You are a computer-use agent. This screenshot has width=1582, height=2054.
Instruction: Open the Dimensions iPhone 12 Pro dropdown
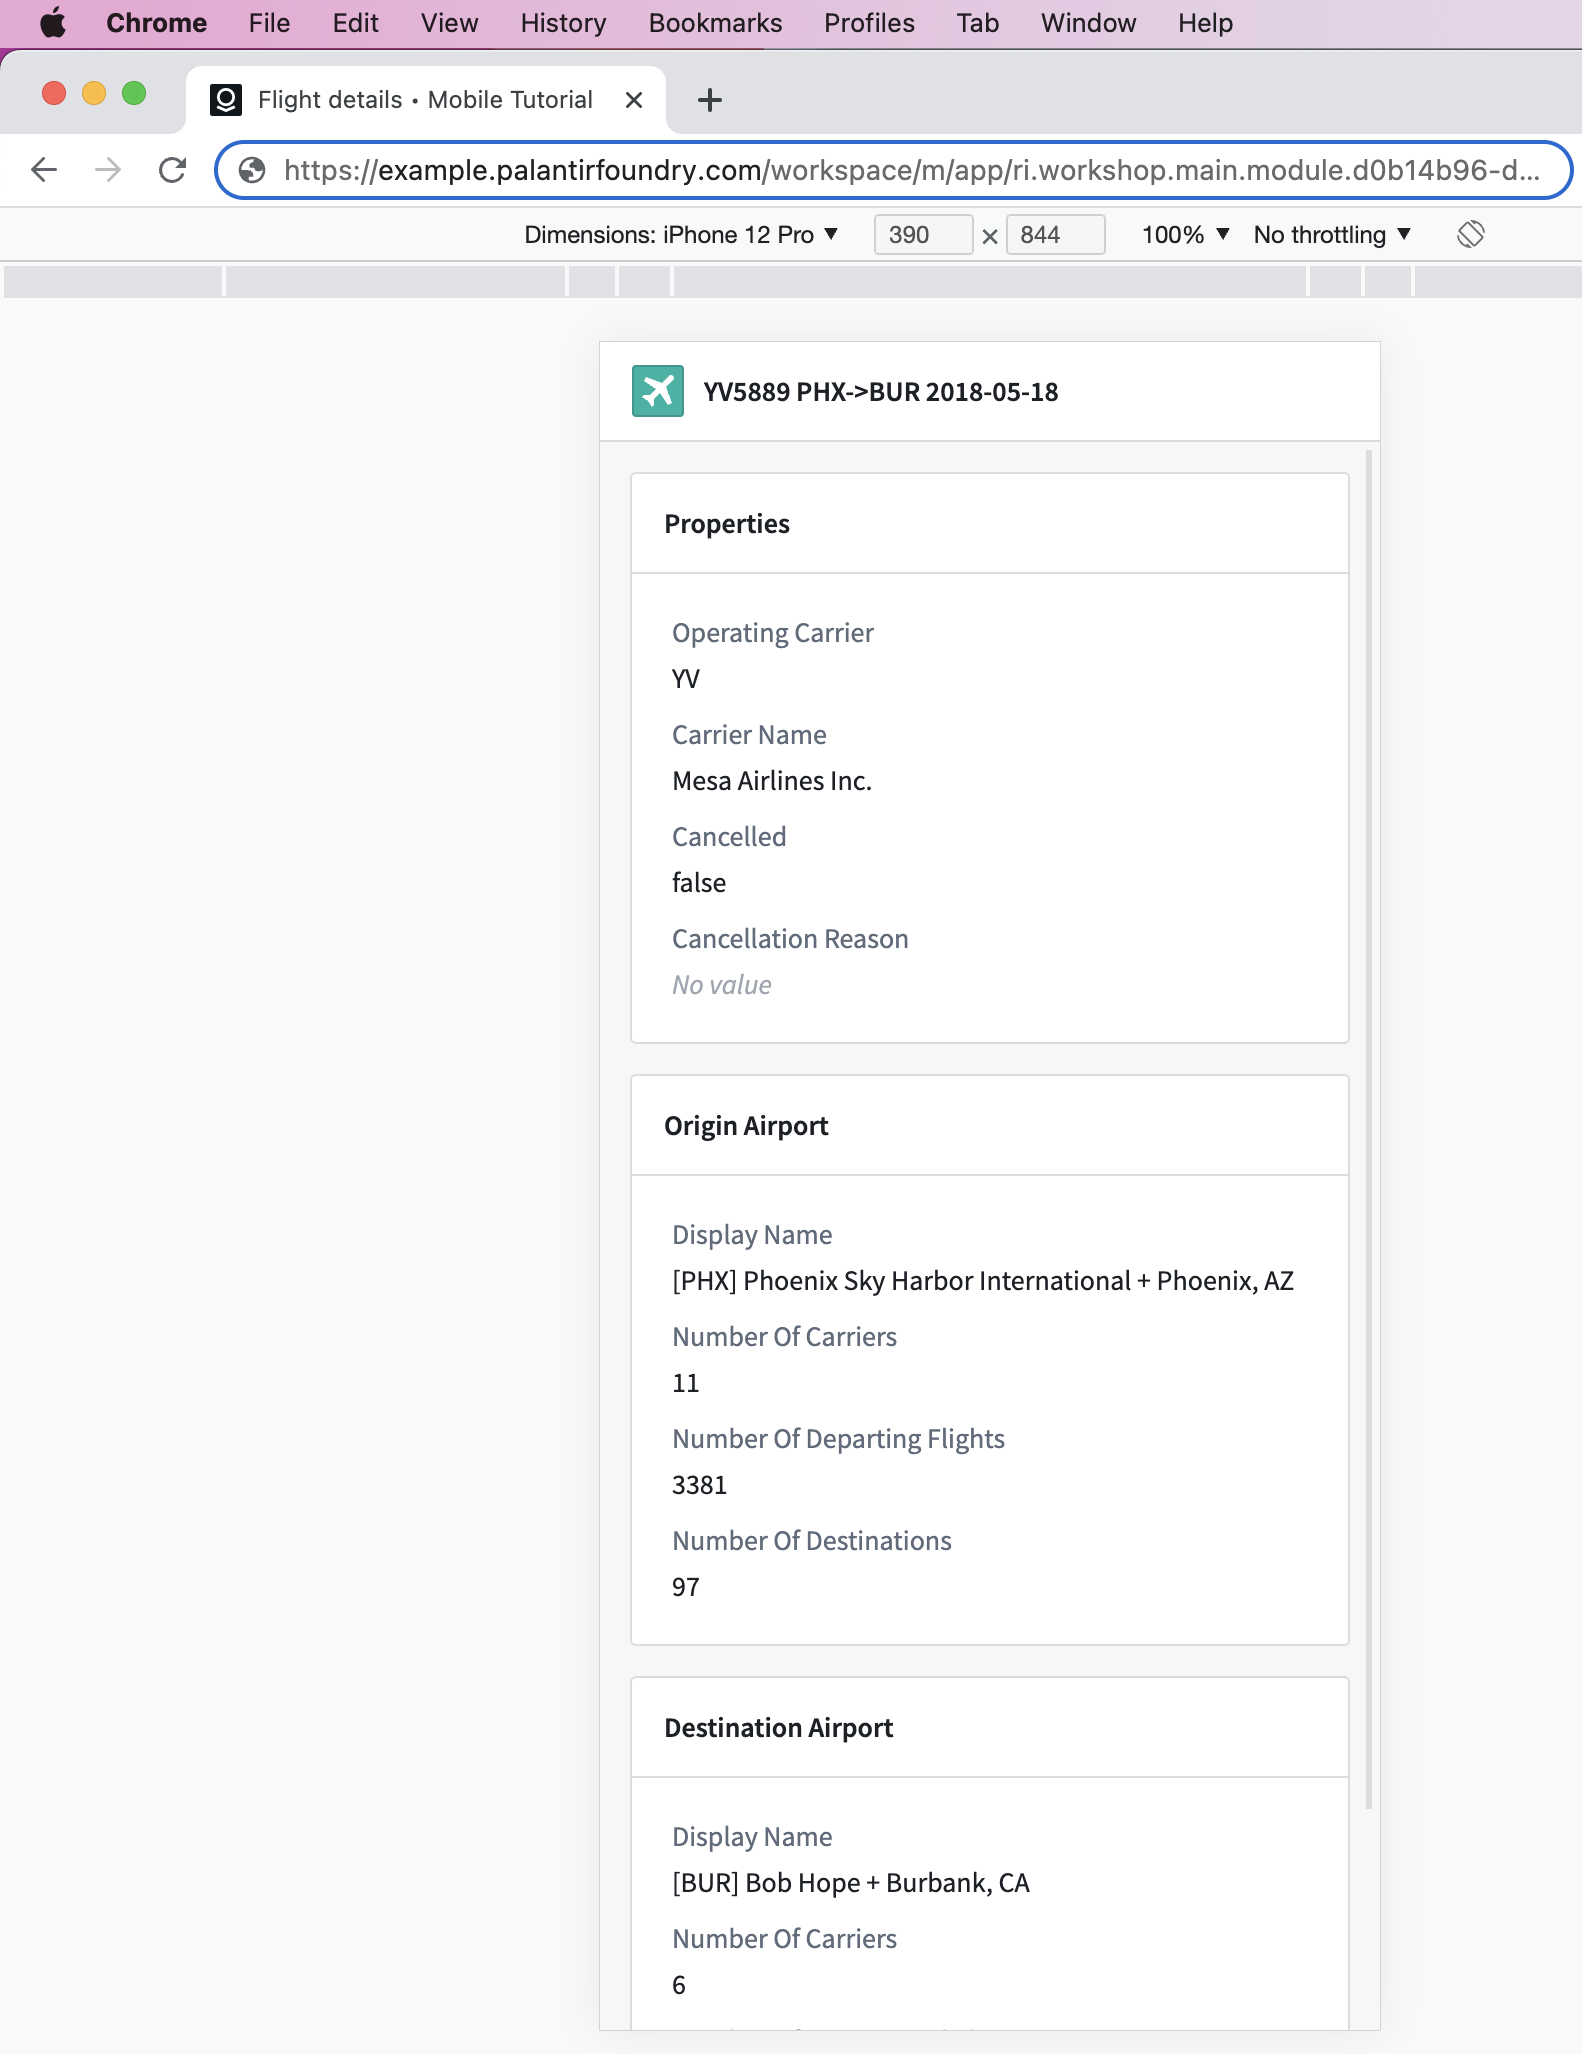[681, 235]
